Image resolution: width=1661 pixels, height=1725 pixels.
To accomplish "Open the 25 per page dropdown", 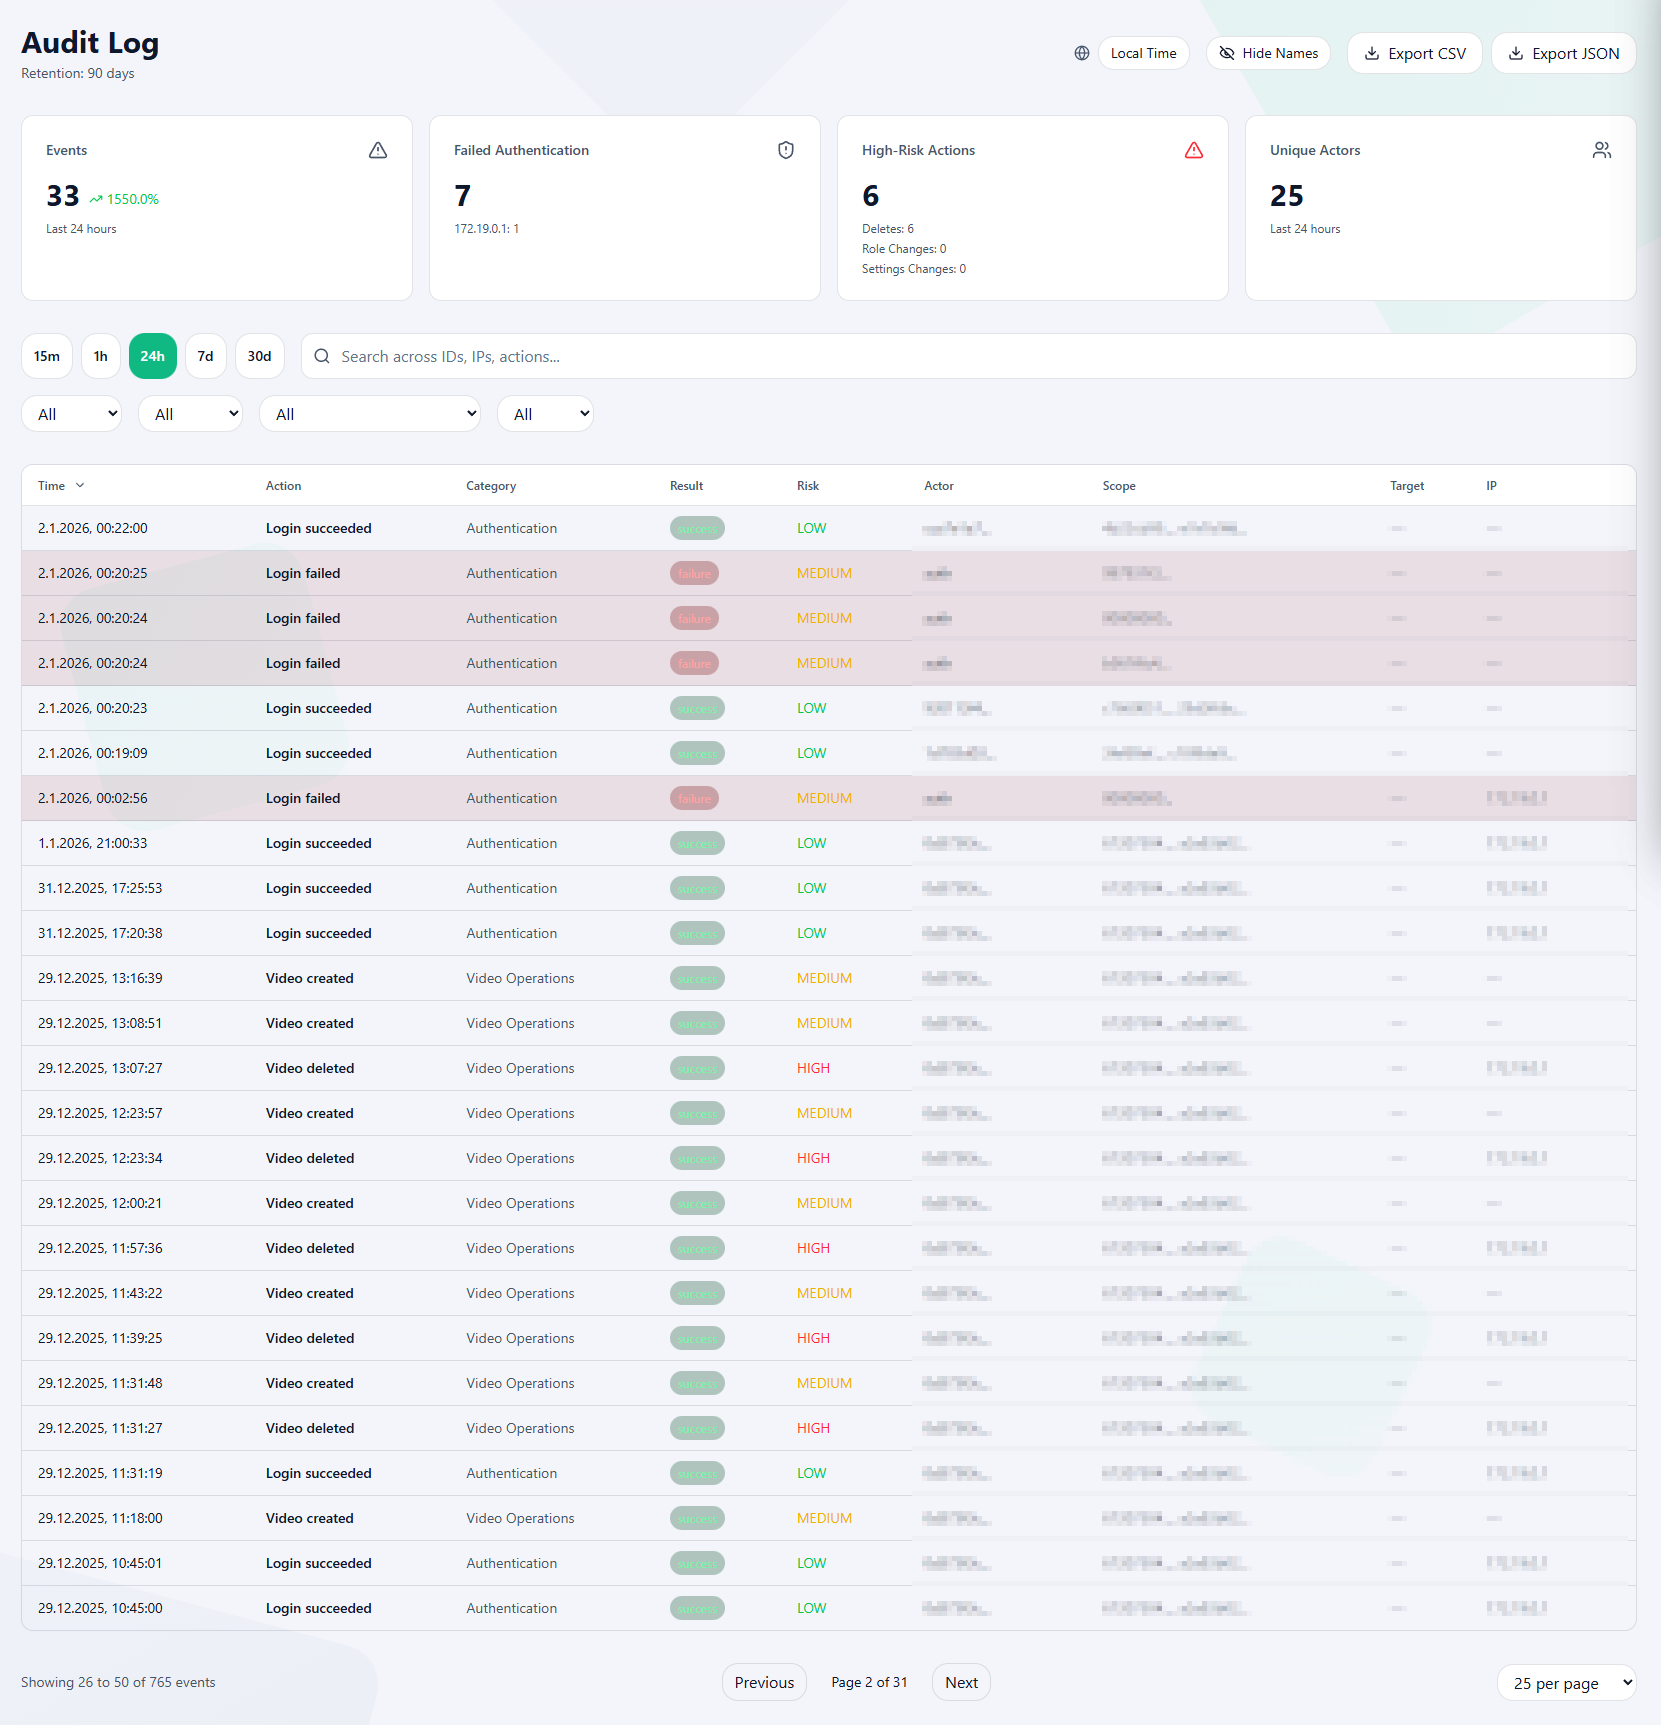I will [x=1567, y=1683].
